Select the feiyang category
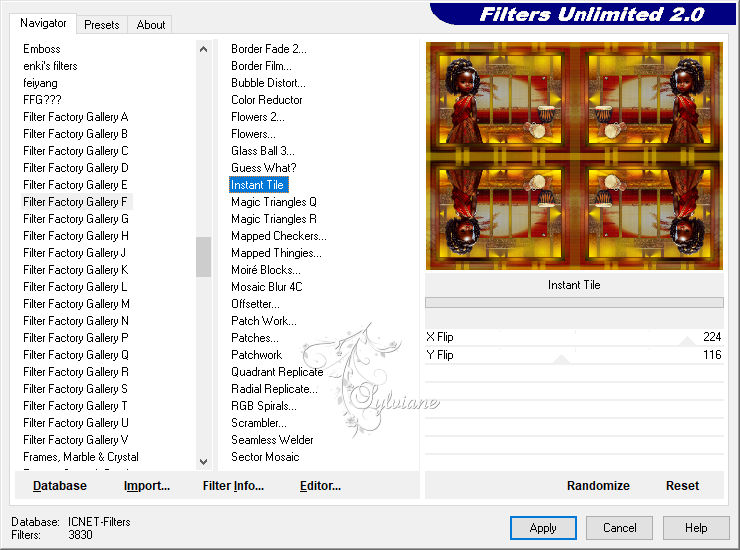 point(40,83)
